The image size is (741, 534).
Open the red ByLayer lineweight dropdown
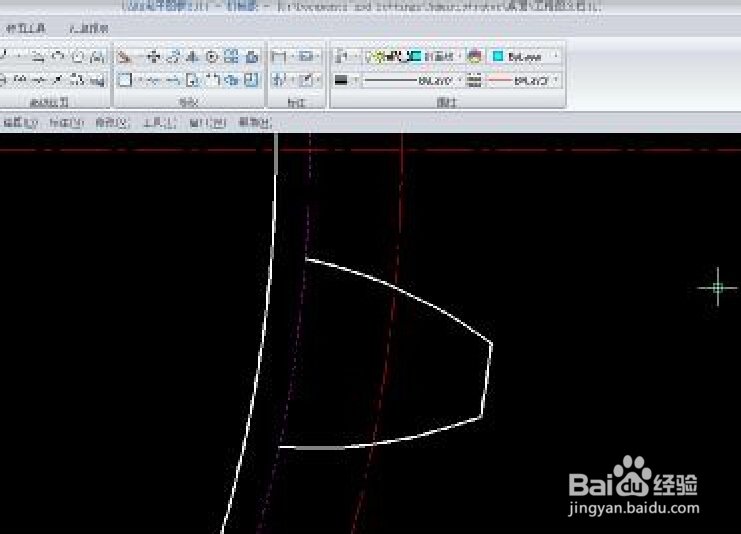[x=524, y=81]
